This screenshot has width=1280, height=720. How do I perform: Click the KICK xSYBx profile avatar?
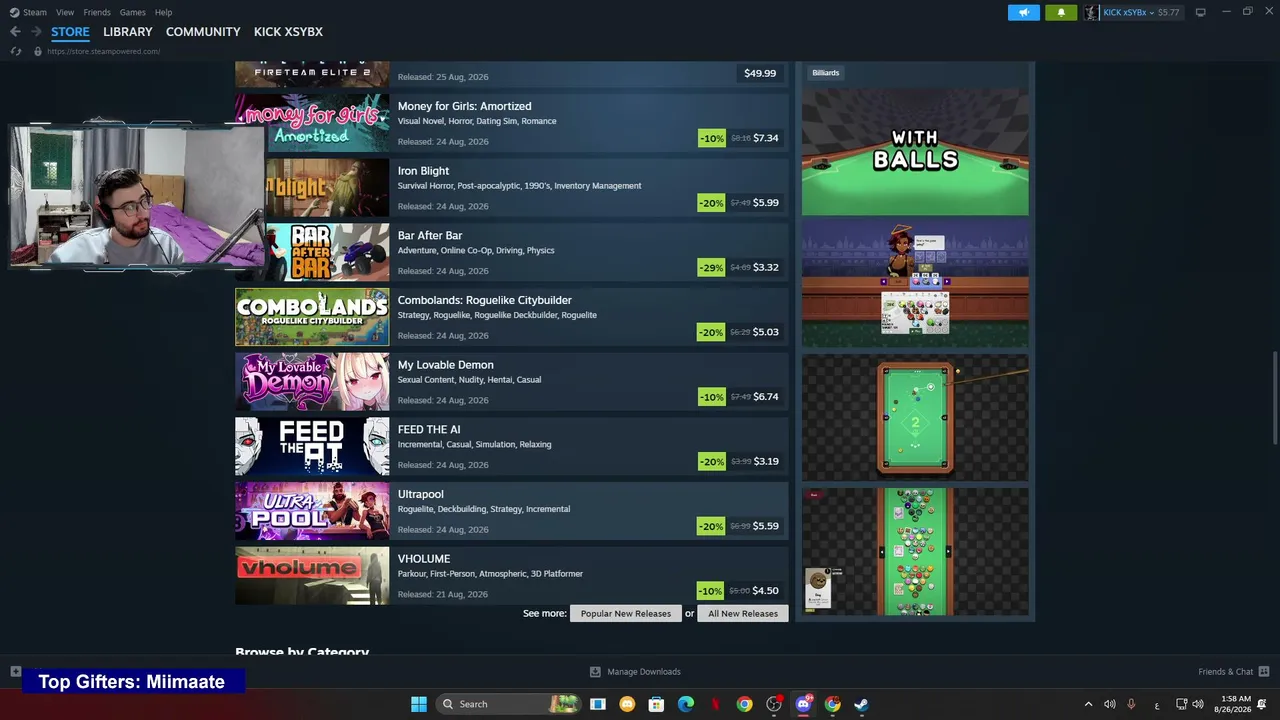pos(1091,12)
